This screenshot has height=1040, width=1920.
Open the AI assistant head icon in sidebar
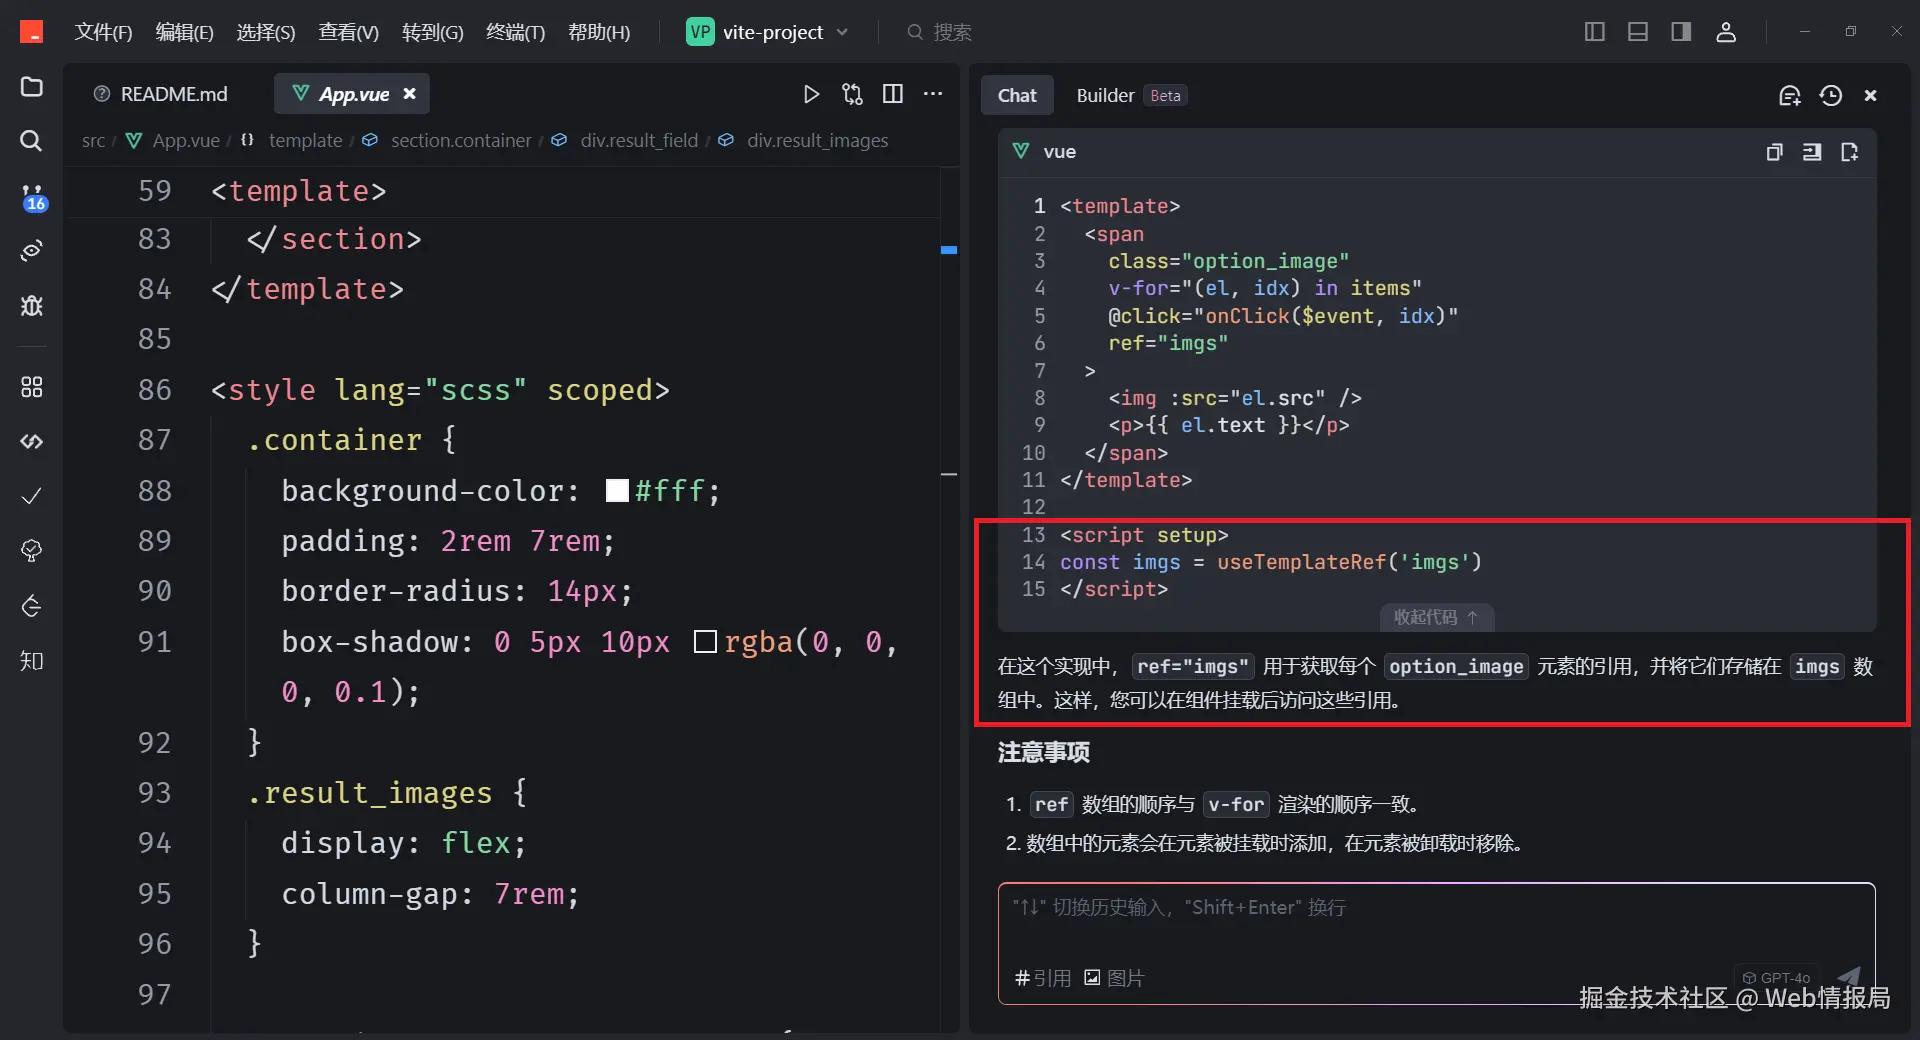pos(32,551)
